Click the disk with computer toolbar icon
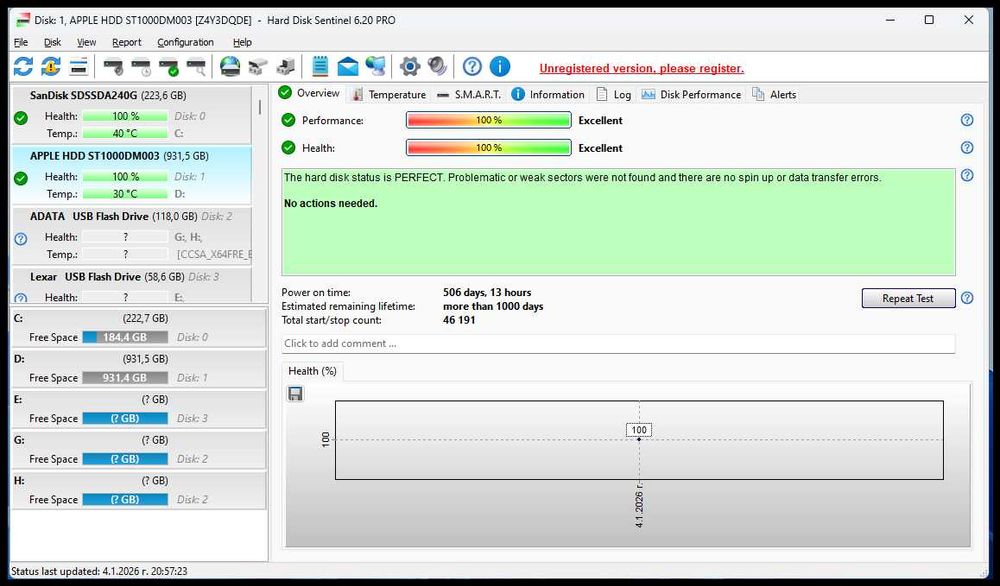The image size is (1000, 586). (286, 66)
